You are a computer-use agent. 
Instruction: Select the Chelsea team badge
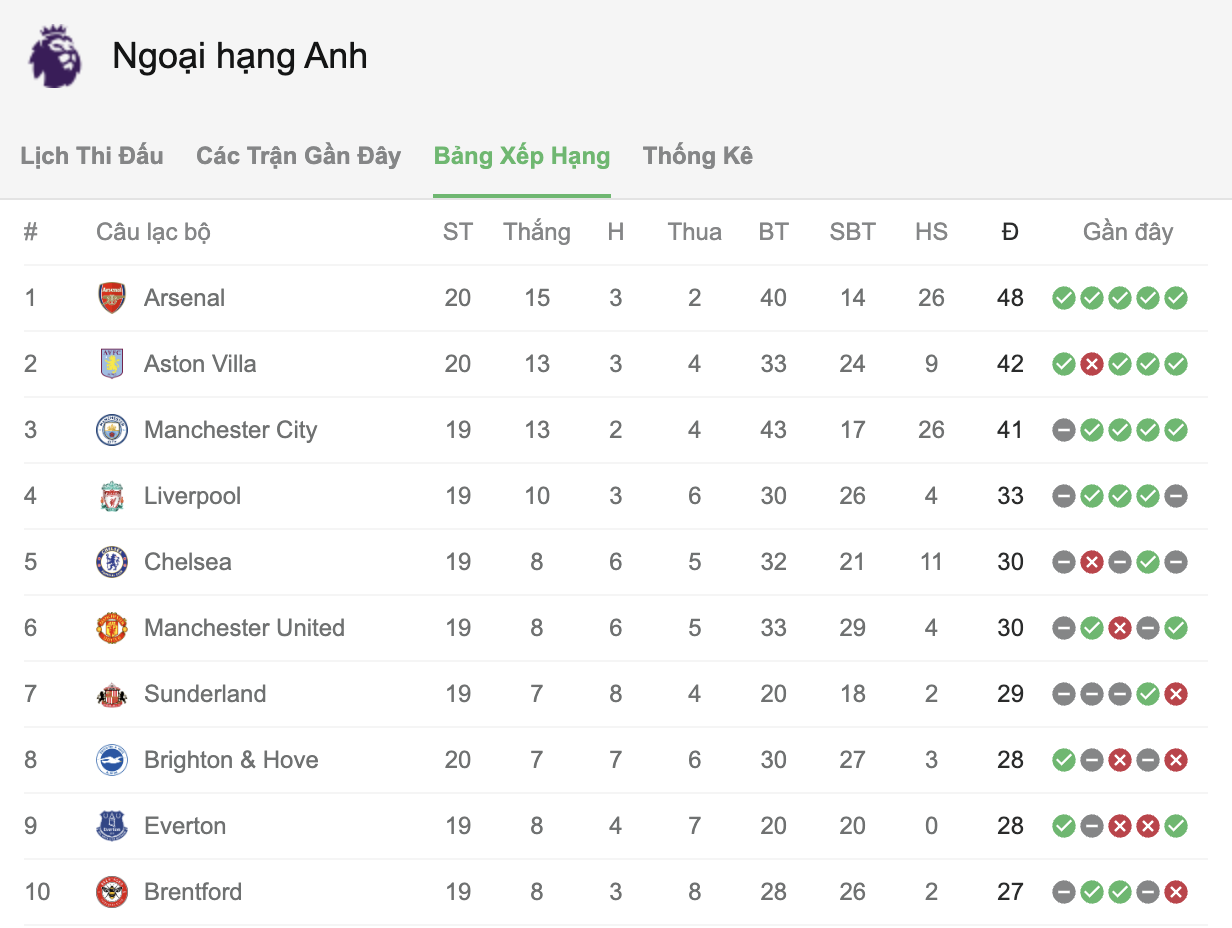(111, 562)
